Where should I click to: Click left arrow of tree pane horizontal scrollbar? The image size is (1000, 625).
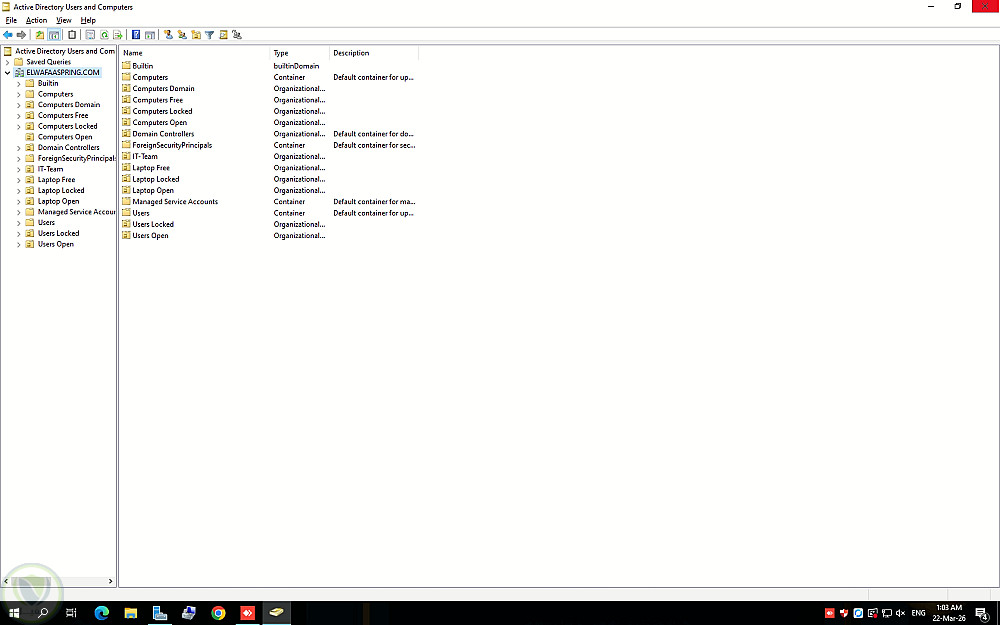(x=6, y=581)
